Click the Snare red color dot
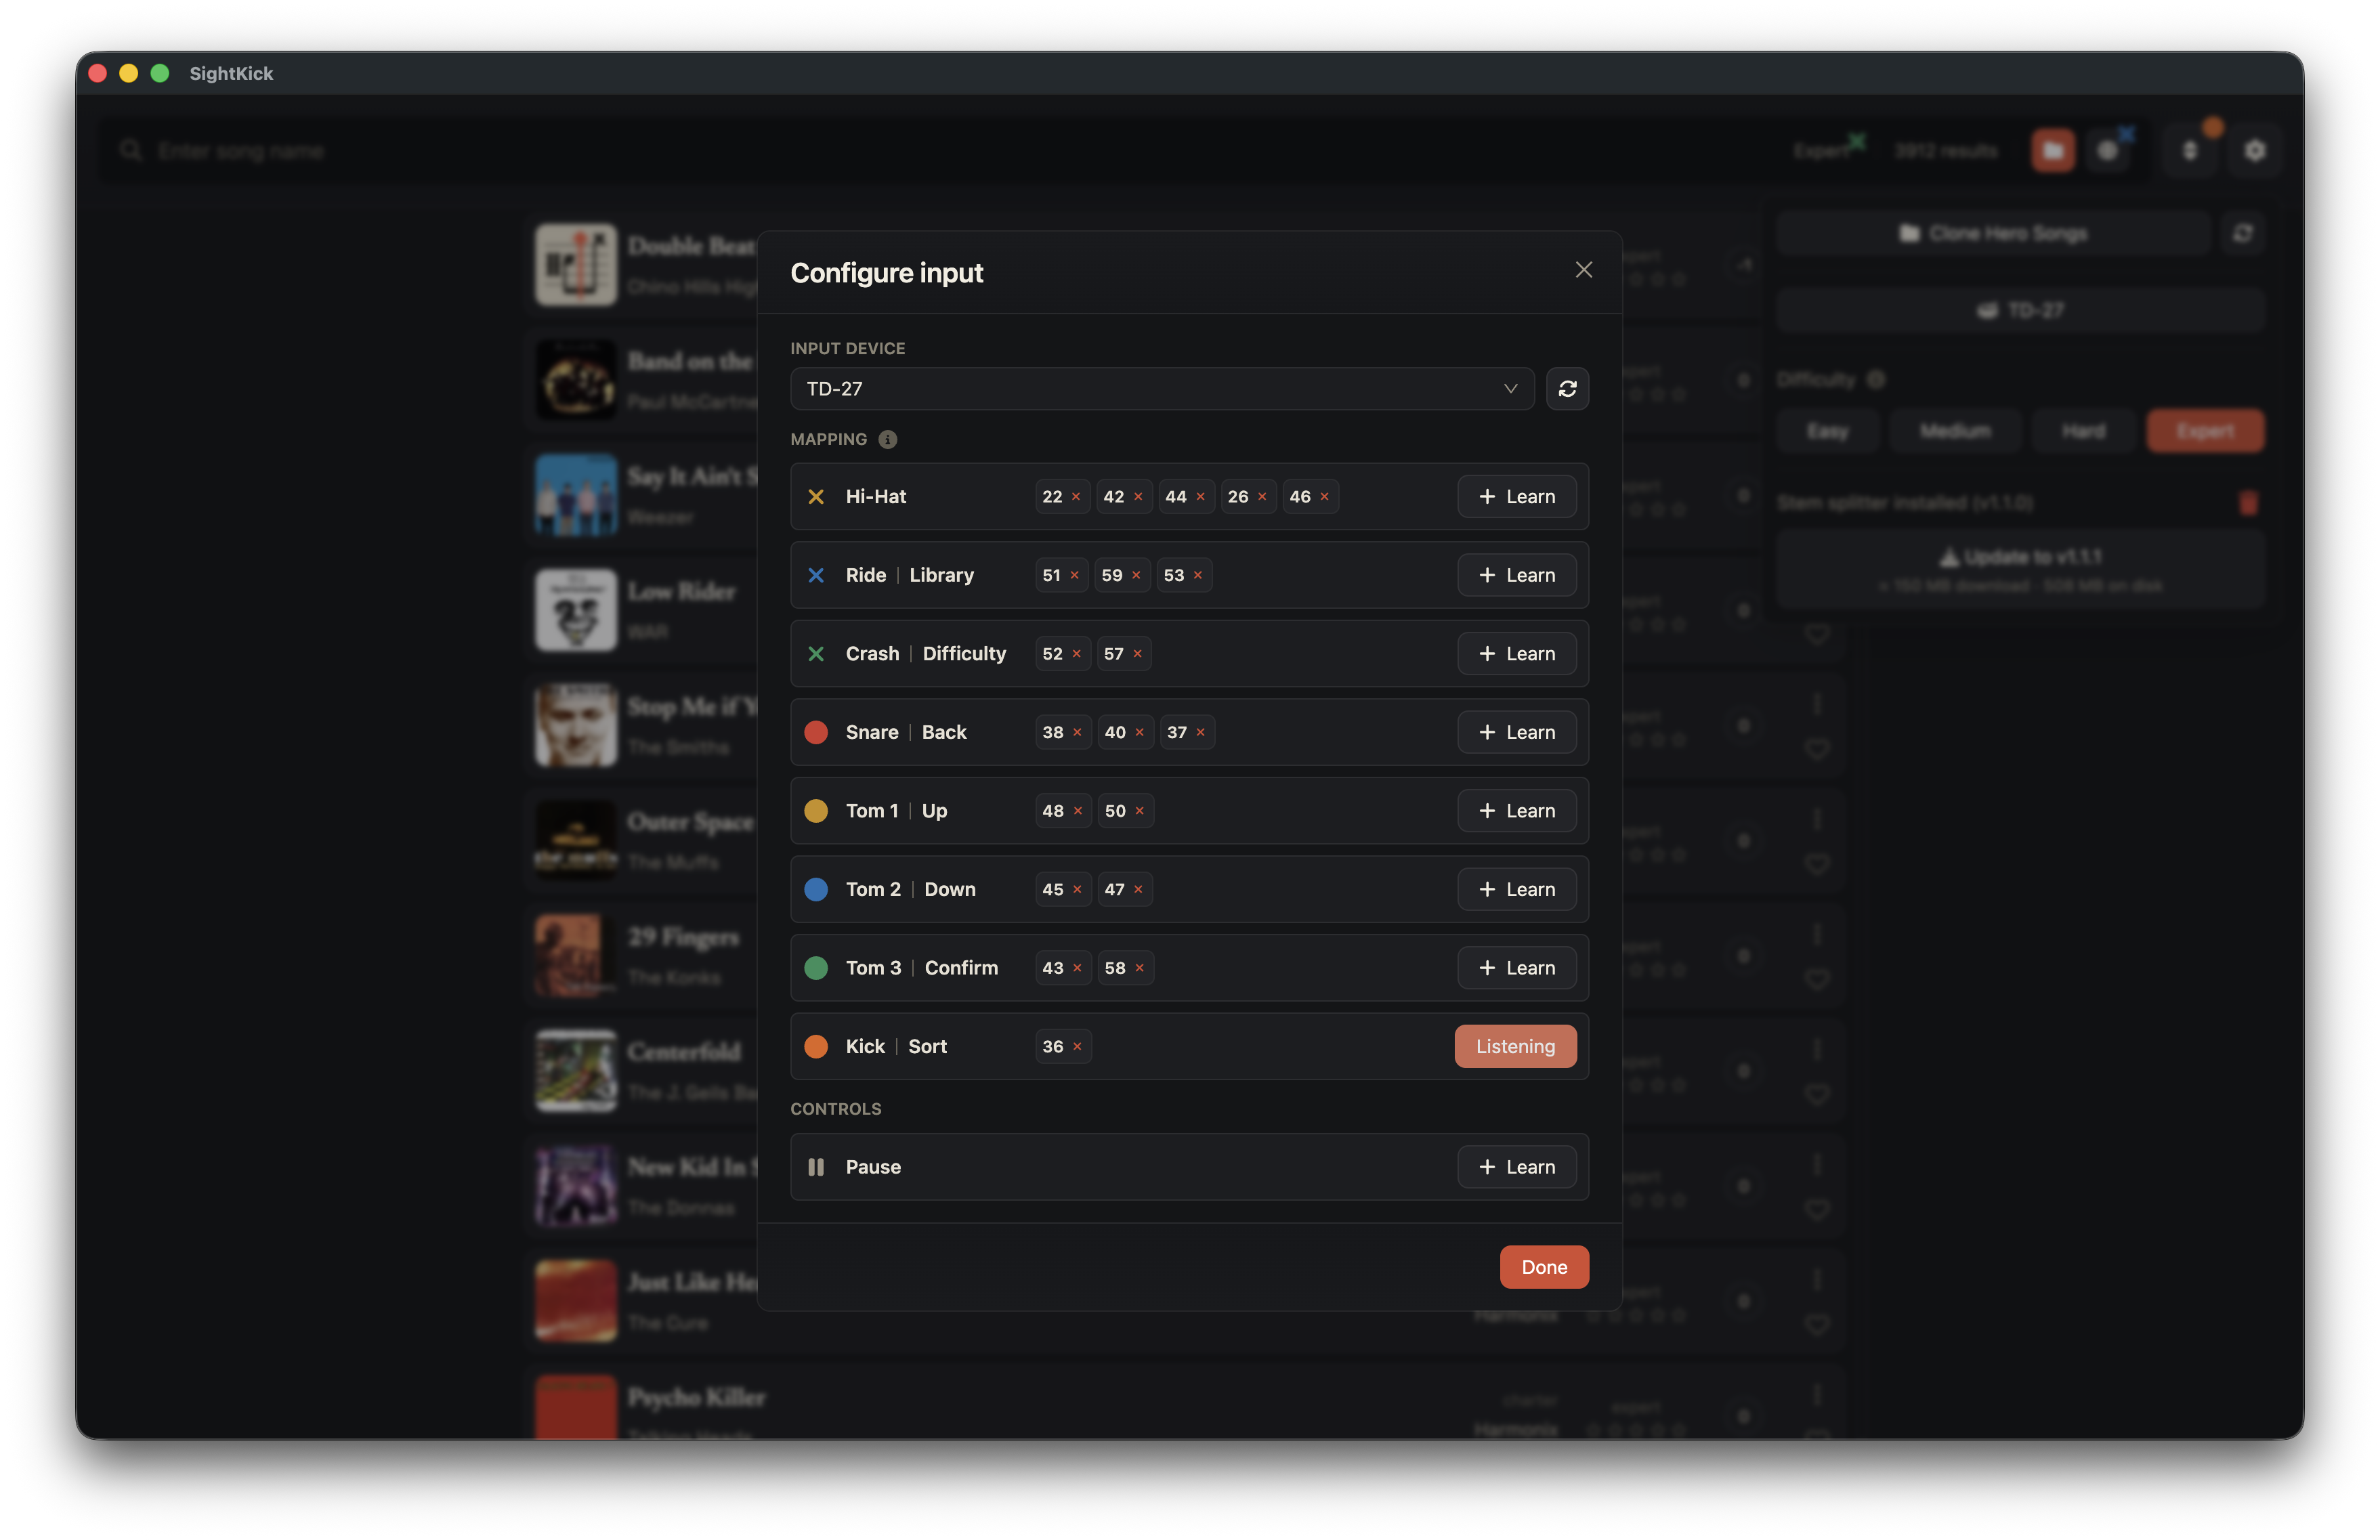 (816, 732)
